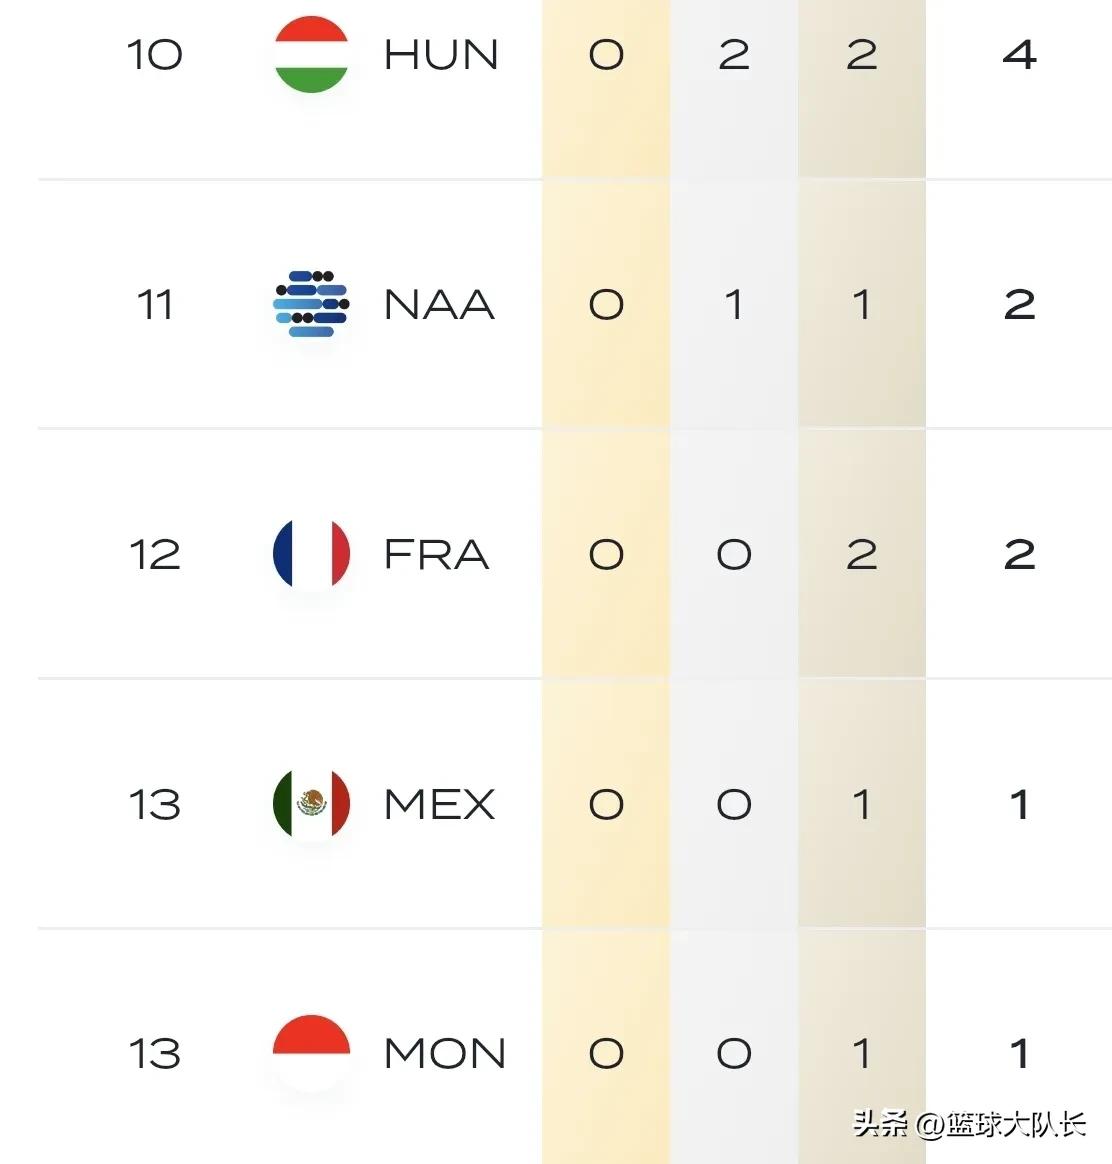
Task: Click the France flag icon
Action: (311, 554)
